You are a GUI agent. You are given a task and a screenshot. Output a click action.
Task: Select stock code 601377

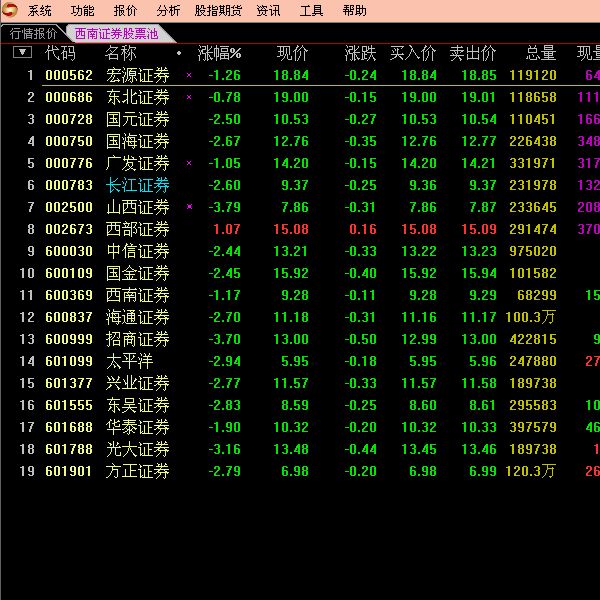69,383
